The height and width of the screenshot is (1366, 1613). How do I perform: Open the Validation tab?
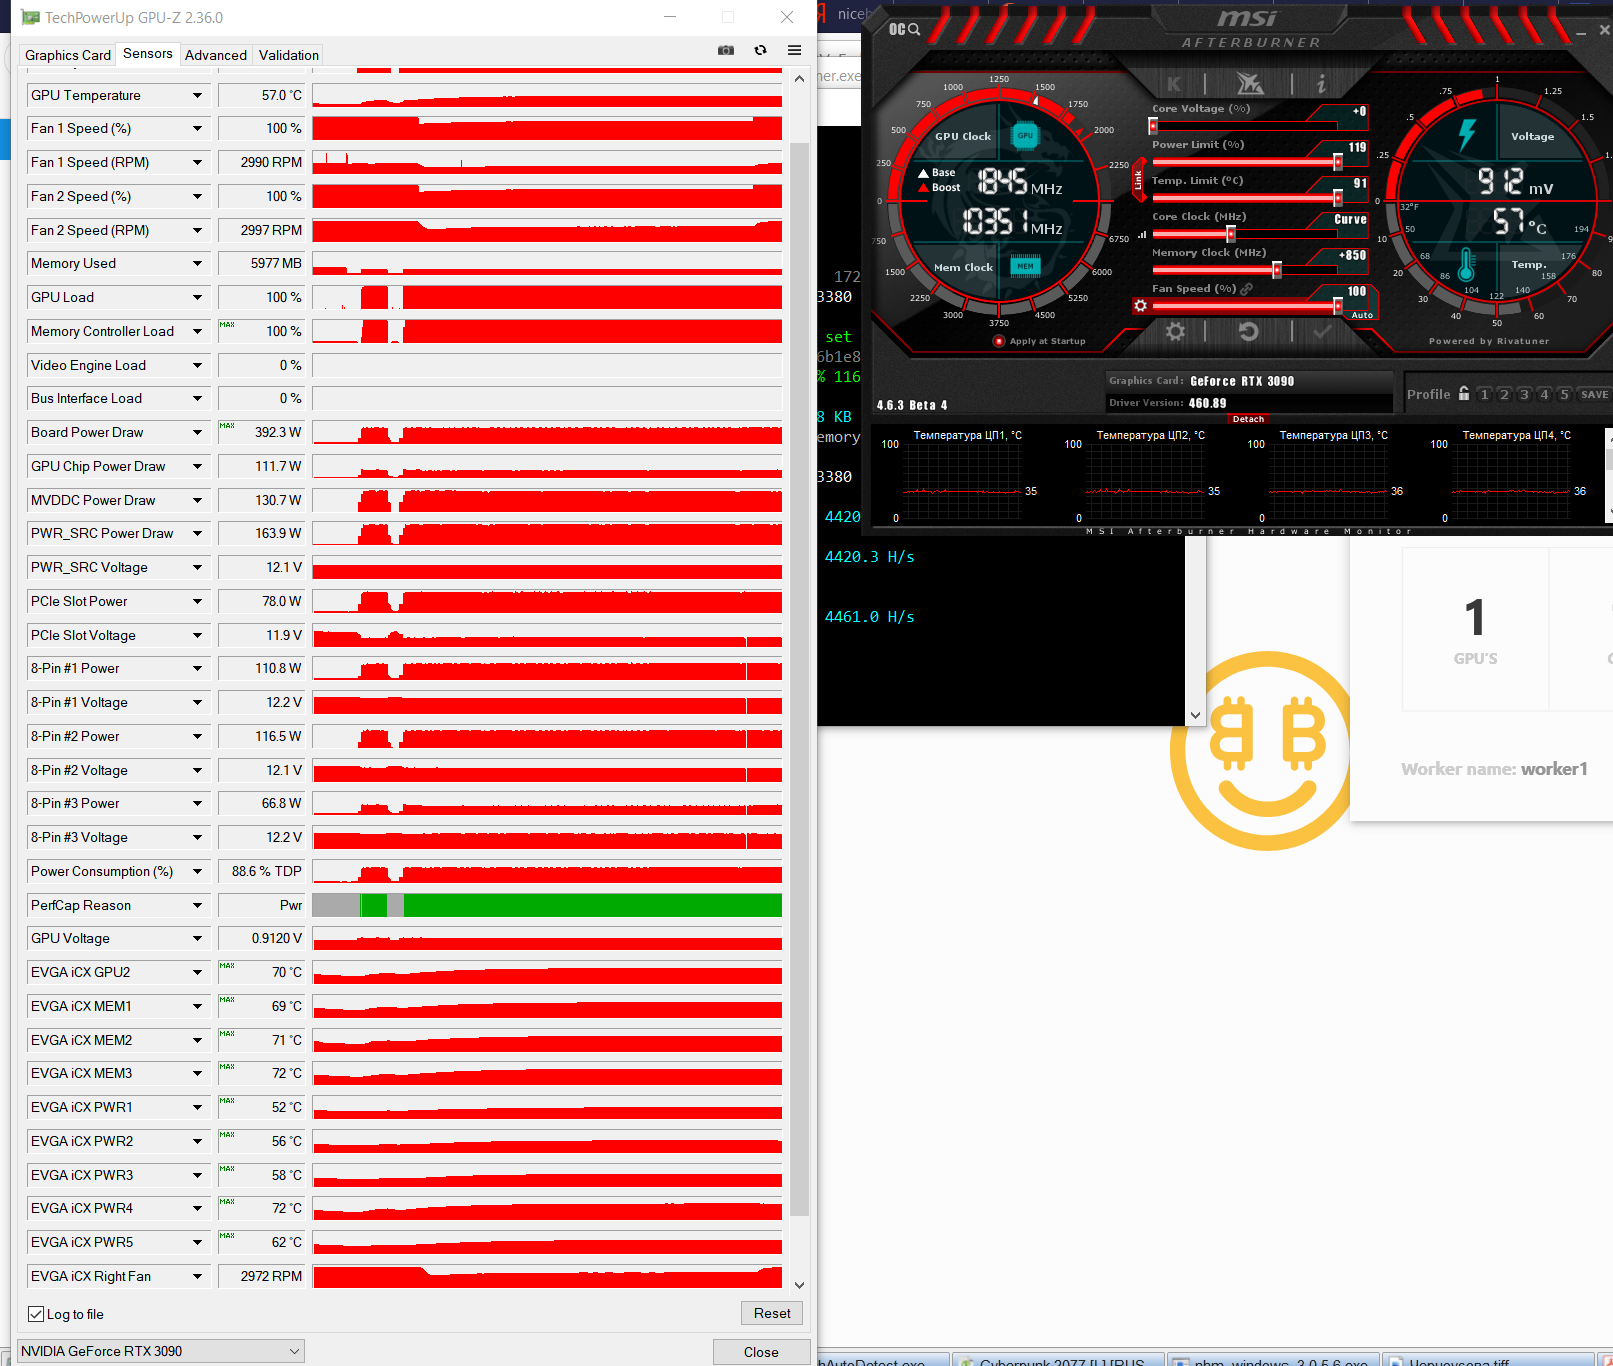point(289,55)
